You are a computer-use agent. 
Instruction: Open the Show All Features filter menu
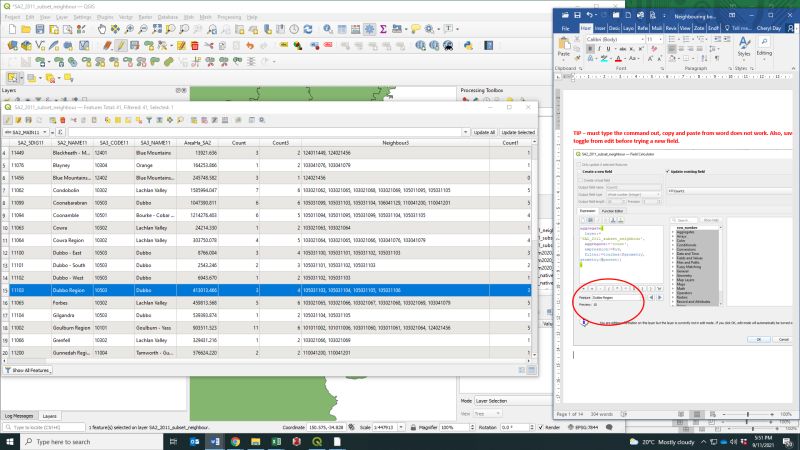pos(28,370)
